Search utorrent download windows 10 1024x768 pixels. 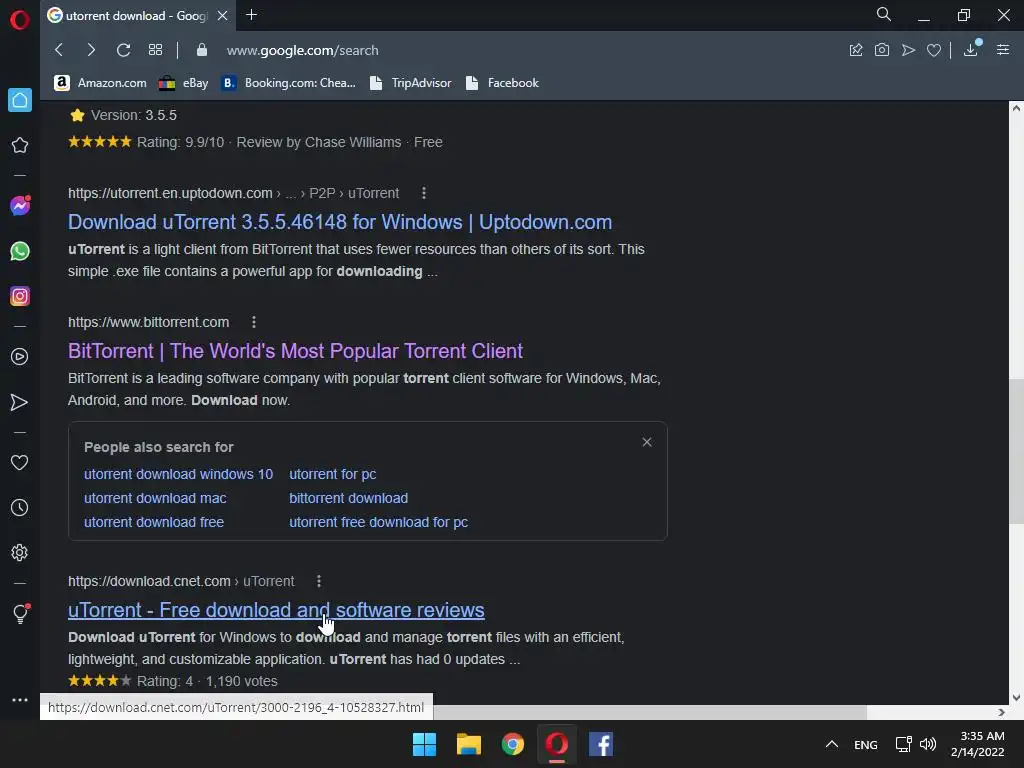point(178,474)
